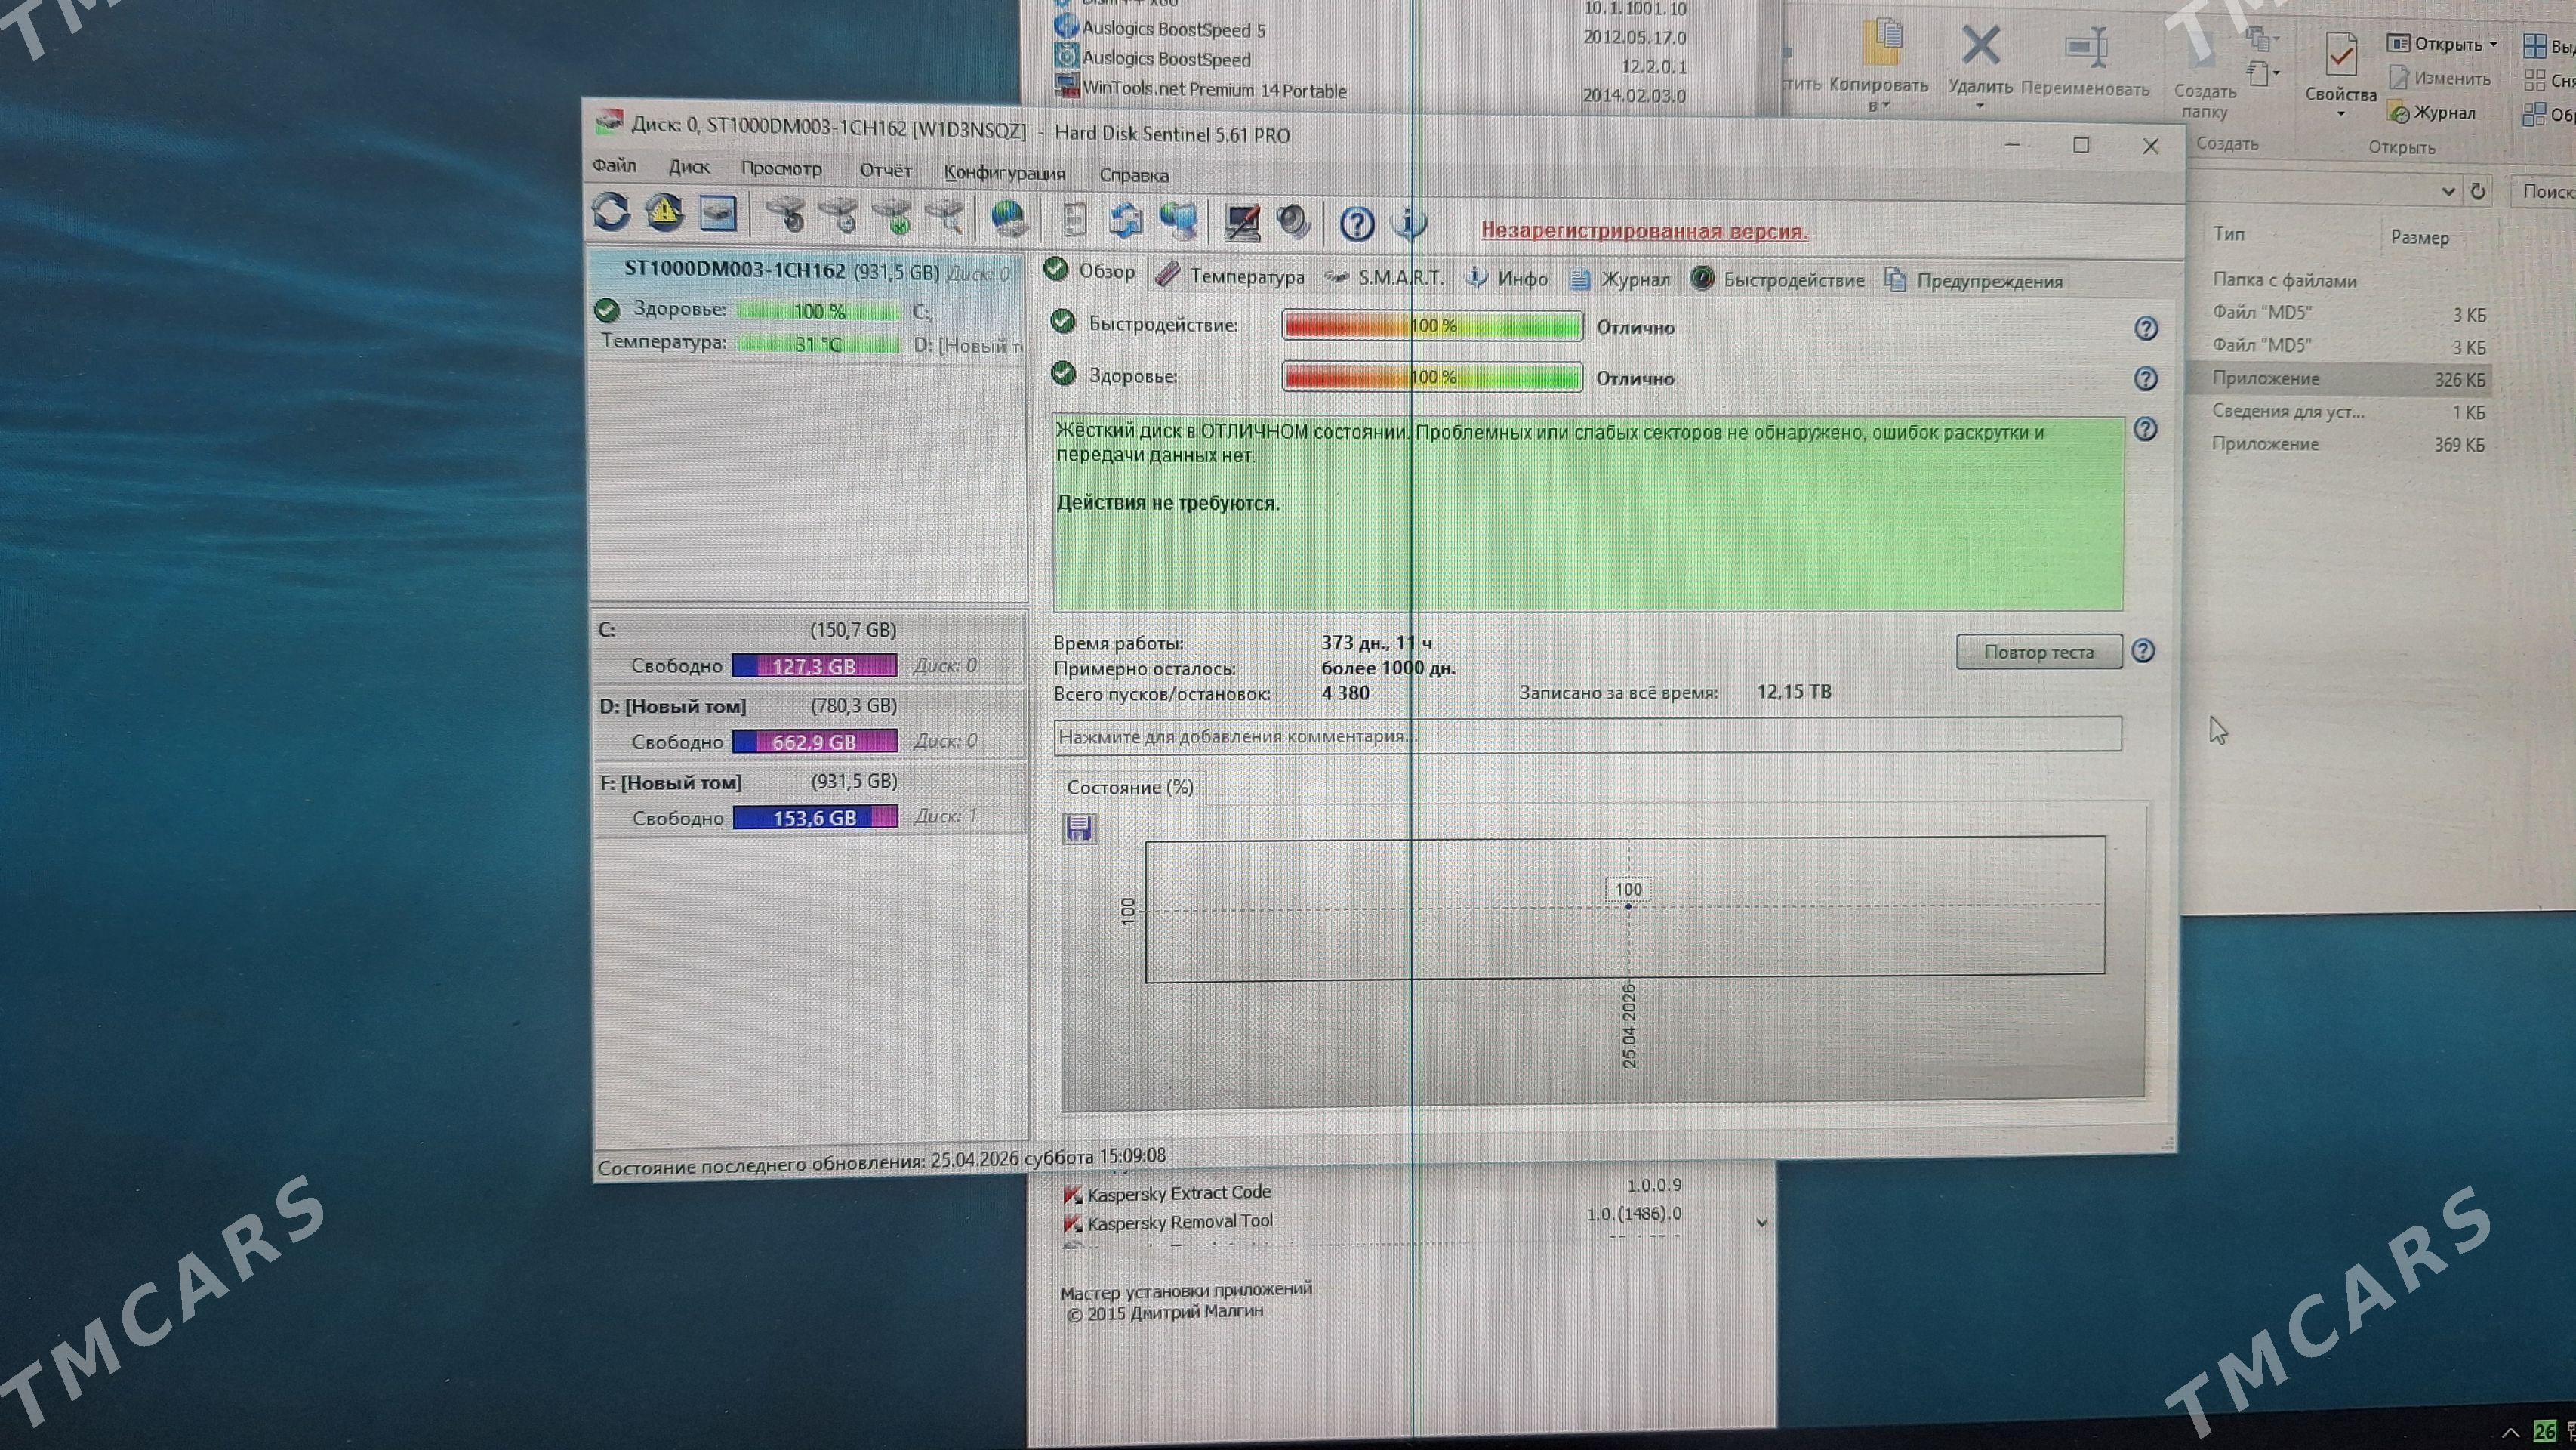Click the refresh disk status toolbar icon
The width and height of the screenshot is (2576, 1450).
pyautogui.click(x=610, y=212)
